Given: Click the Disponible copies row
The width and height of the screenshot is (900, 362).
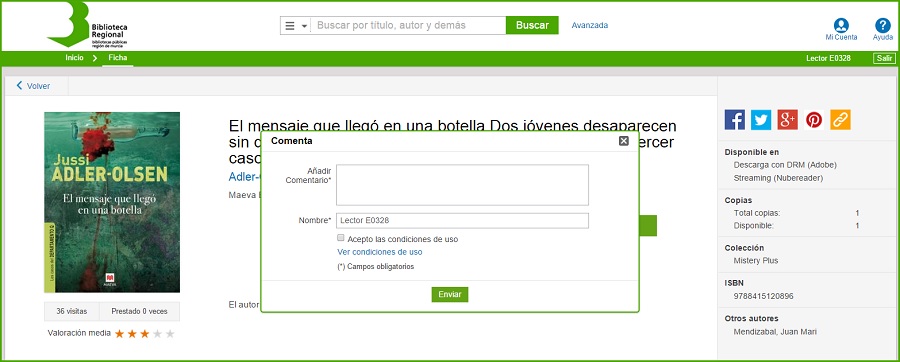Looking at the screenshot, I should (796, 225).
